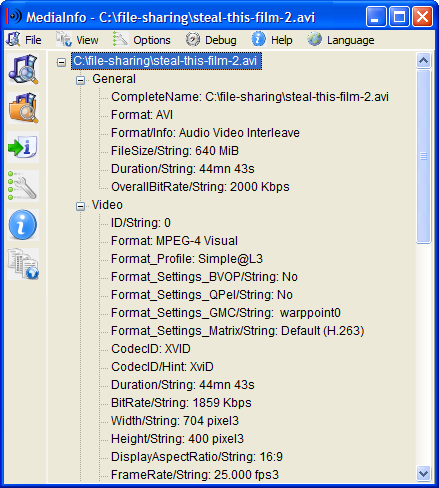Collapse the root file path tree node
Viewport: 439px width, 488px height.
pyautogui.click(x=61, y=62)
